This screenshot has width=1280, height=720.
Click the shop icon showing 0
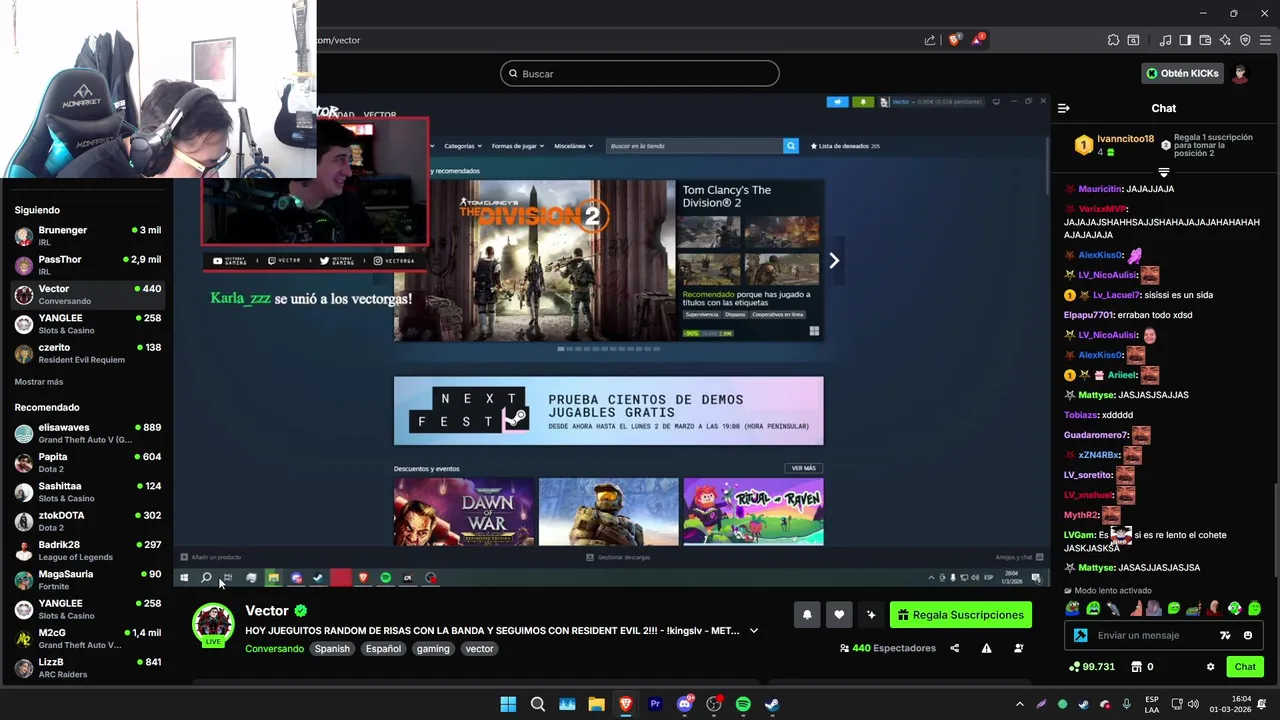[1137, 667]
